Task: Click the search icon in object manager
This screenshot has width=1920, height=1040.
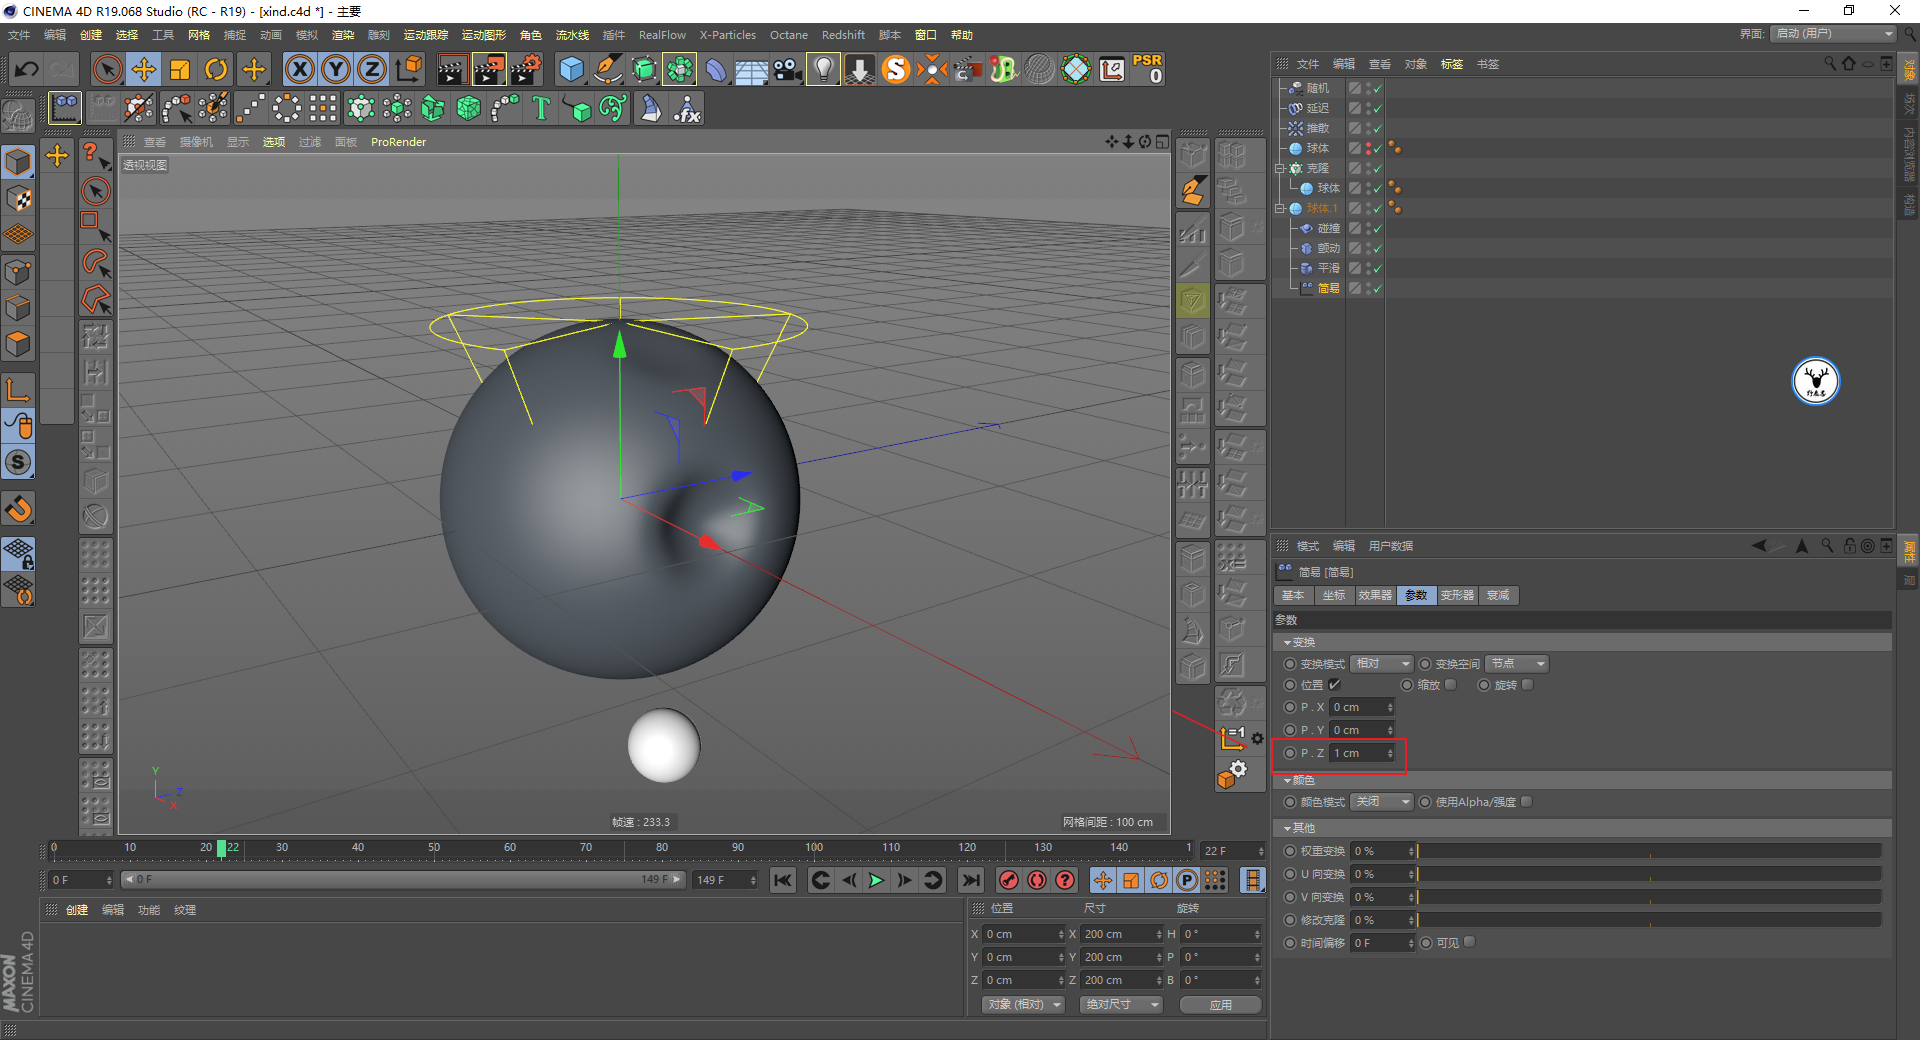Action: tap(1830, 63)
